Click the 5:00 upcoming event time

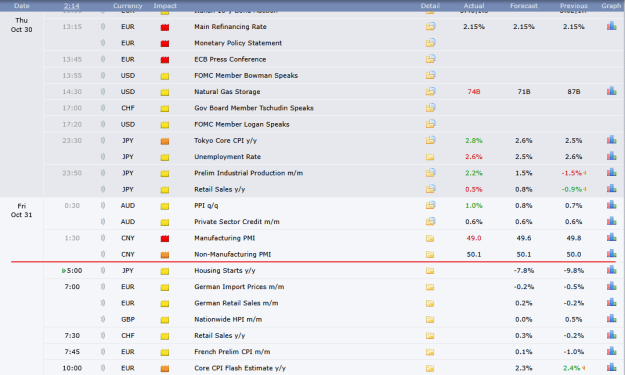click(75, 271)
